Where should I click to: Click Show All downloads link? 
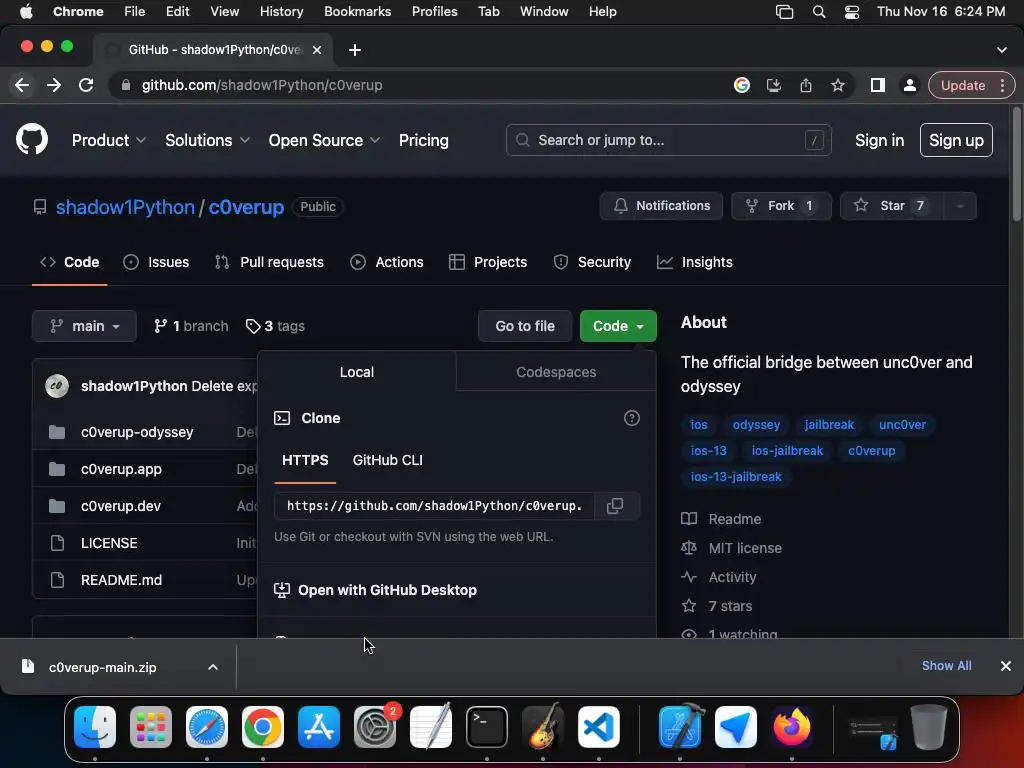coord(946,666)
